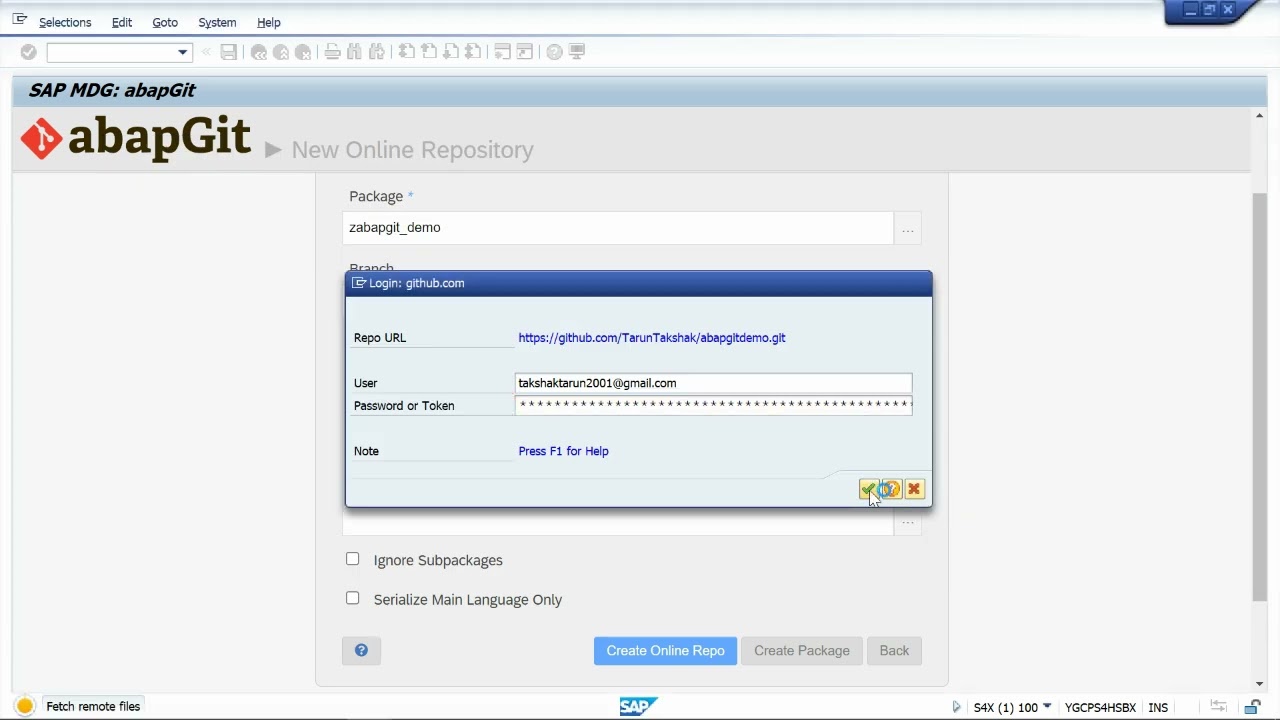The image size is (1280, 720).
Task: Click the Print toolbar icon
Action: click(332, 52)
